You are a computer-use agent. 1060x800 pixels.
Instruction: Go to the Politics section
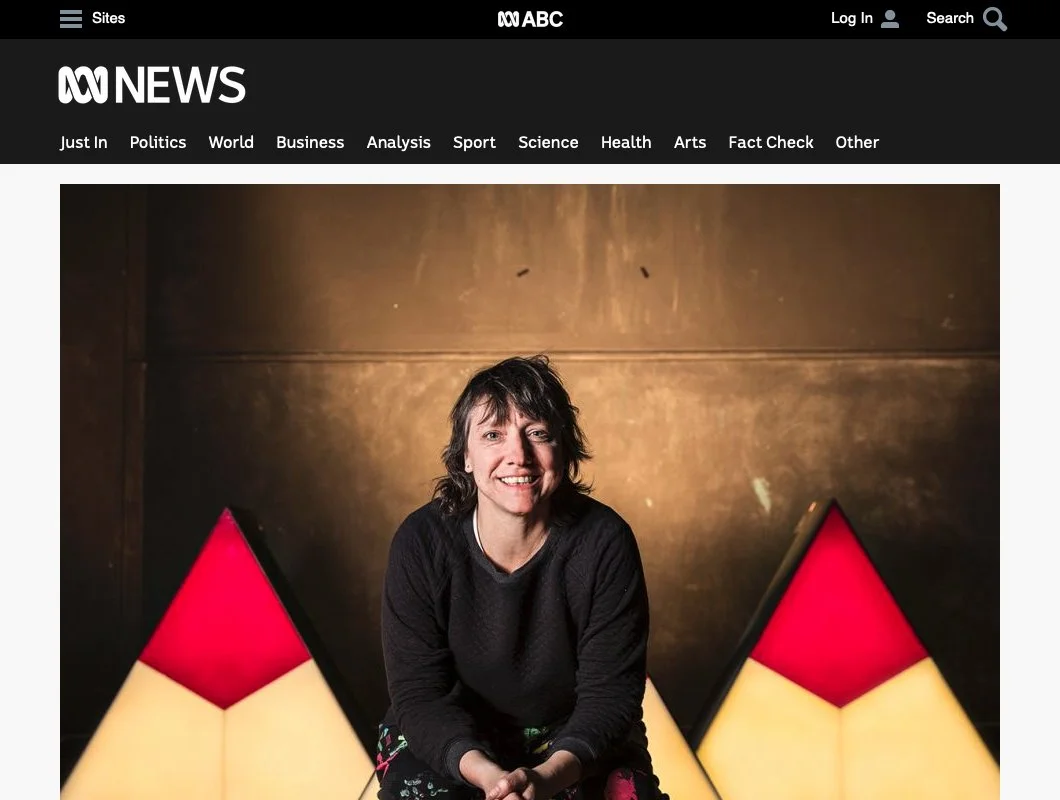click(158, 142)
